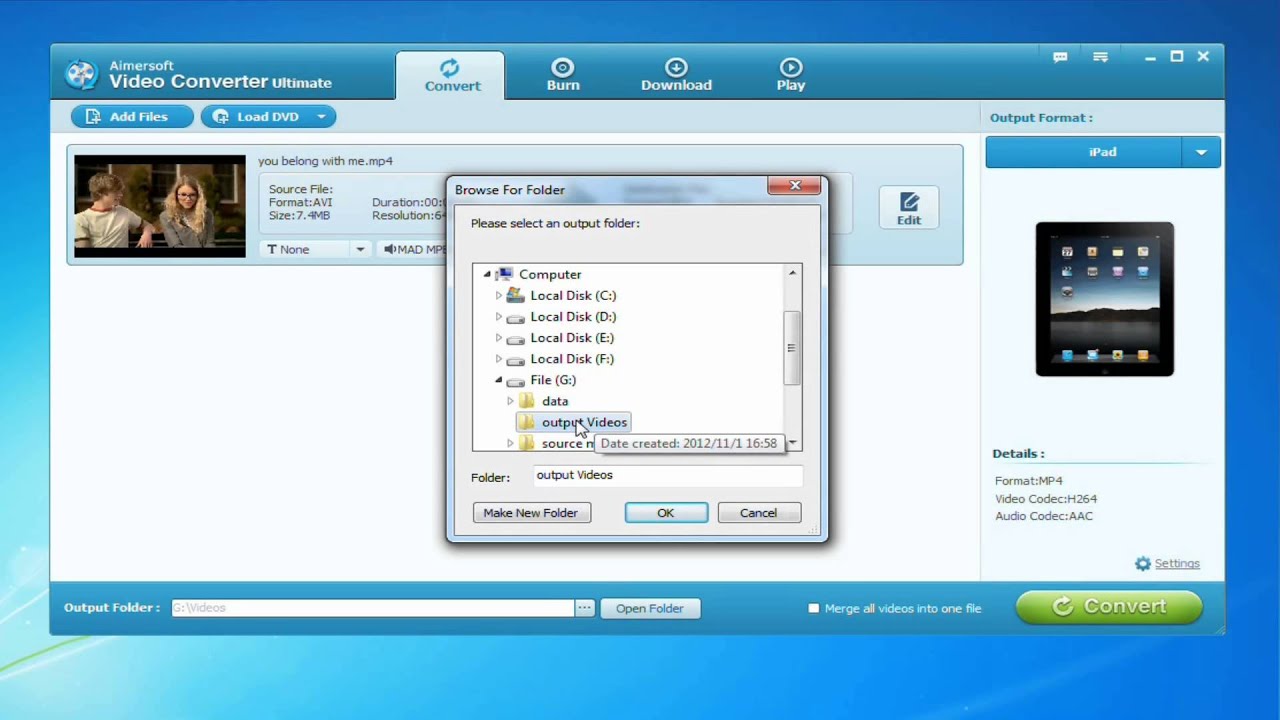Expand the Load DVD dropdown arrow

click(321, 117)
